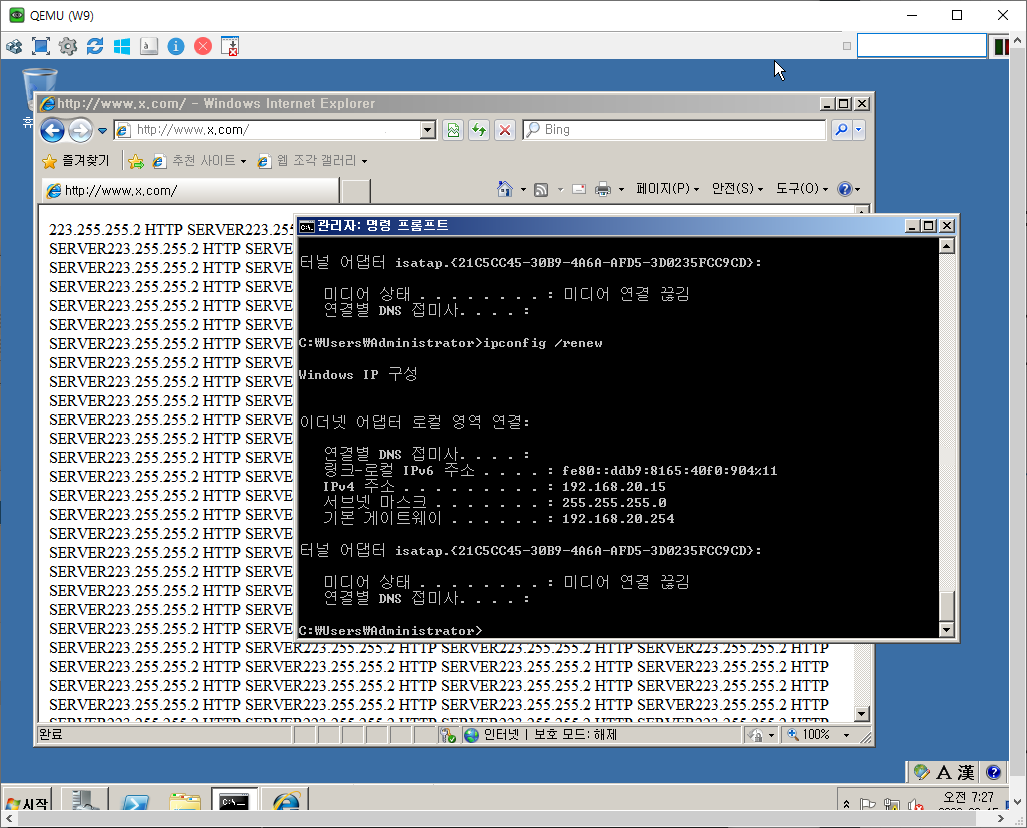
Task: Click the red disconnect circle in QEMU toolbar
Action: coord(203,47)
